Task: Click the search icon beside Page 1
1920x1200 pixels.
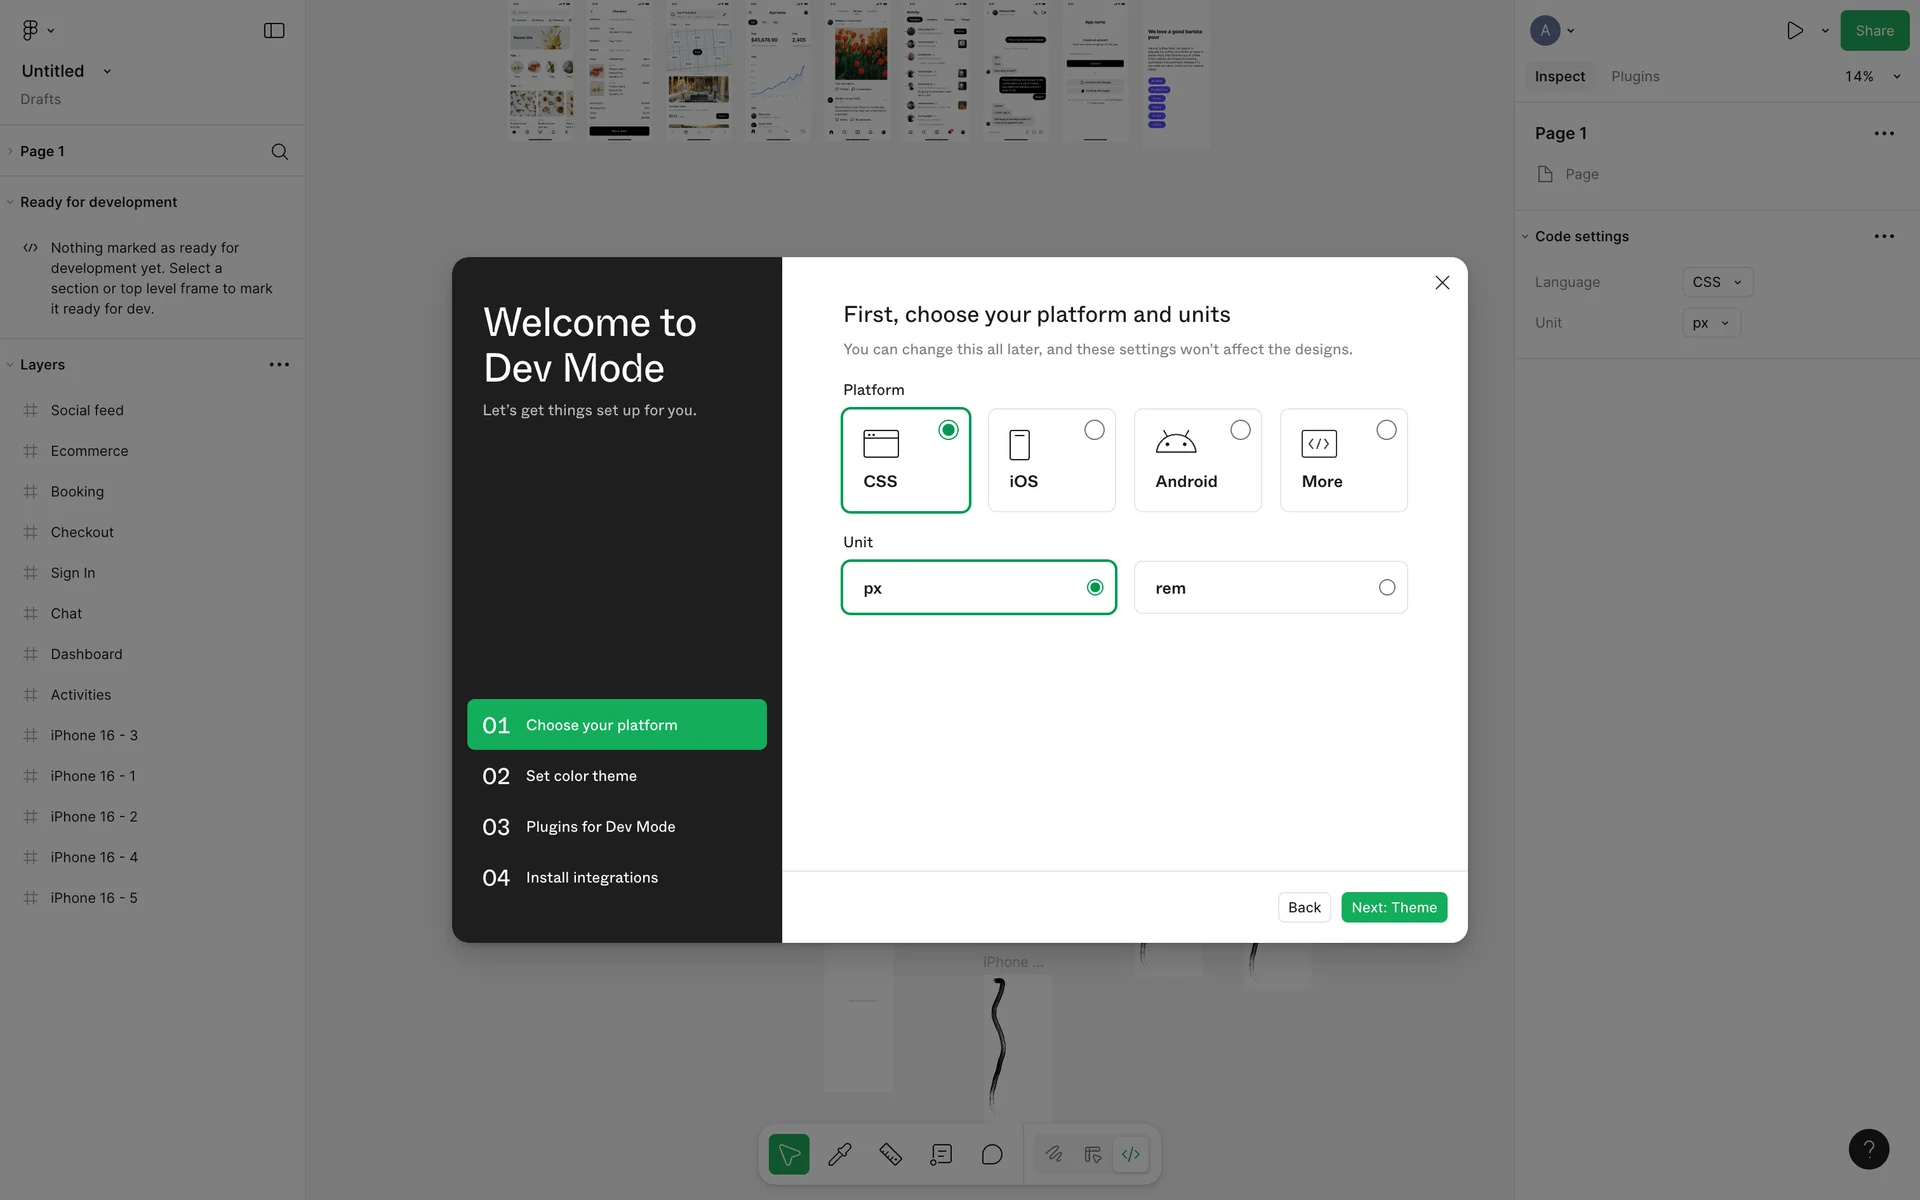Action: click(x=280, y=151)
